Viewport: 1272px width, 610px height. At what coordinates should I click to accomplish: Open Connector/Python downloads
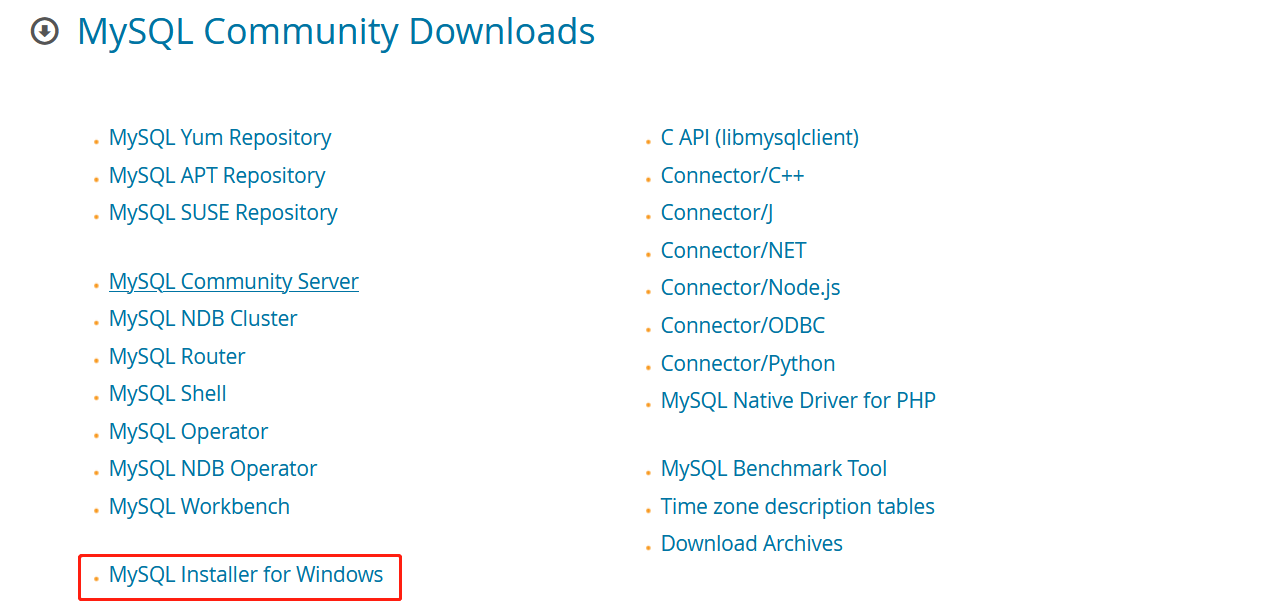748,364
